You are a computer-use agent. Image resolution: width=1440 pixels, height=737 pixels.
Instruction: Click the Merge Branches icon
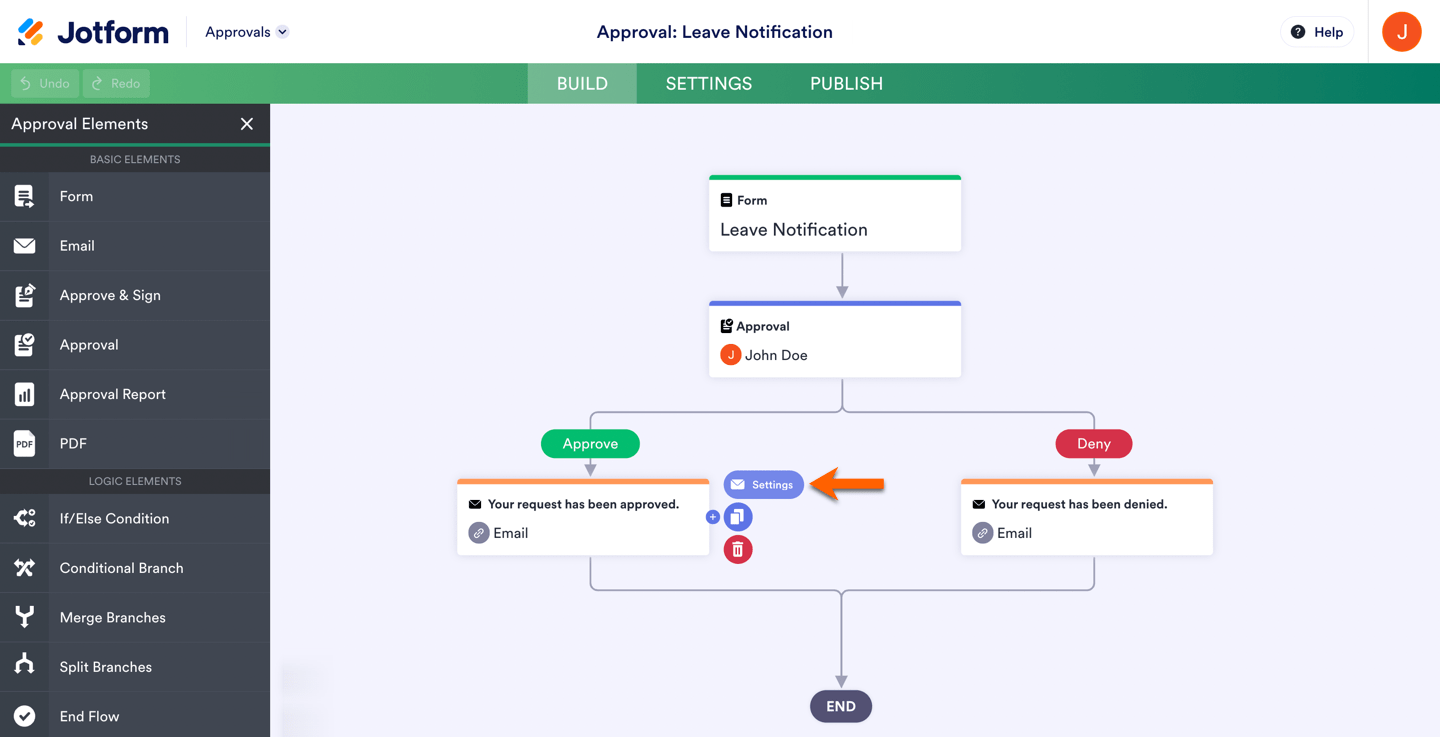pos(25,618)
